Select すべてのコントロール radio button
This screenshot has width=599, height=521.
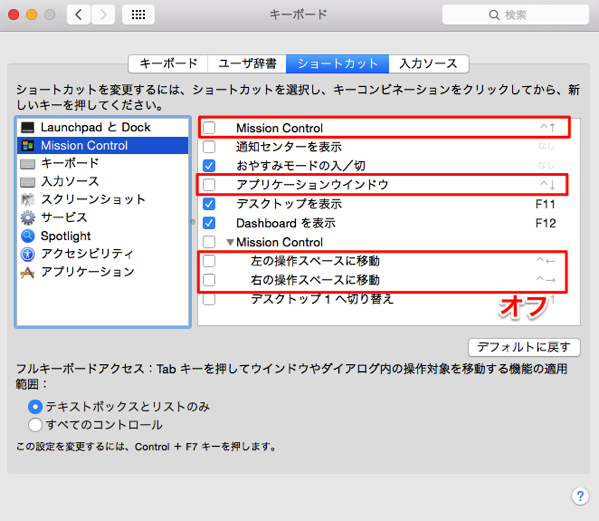click(35, 425)
